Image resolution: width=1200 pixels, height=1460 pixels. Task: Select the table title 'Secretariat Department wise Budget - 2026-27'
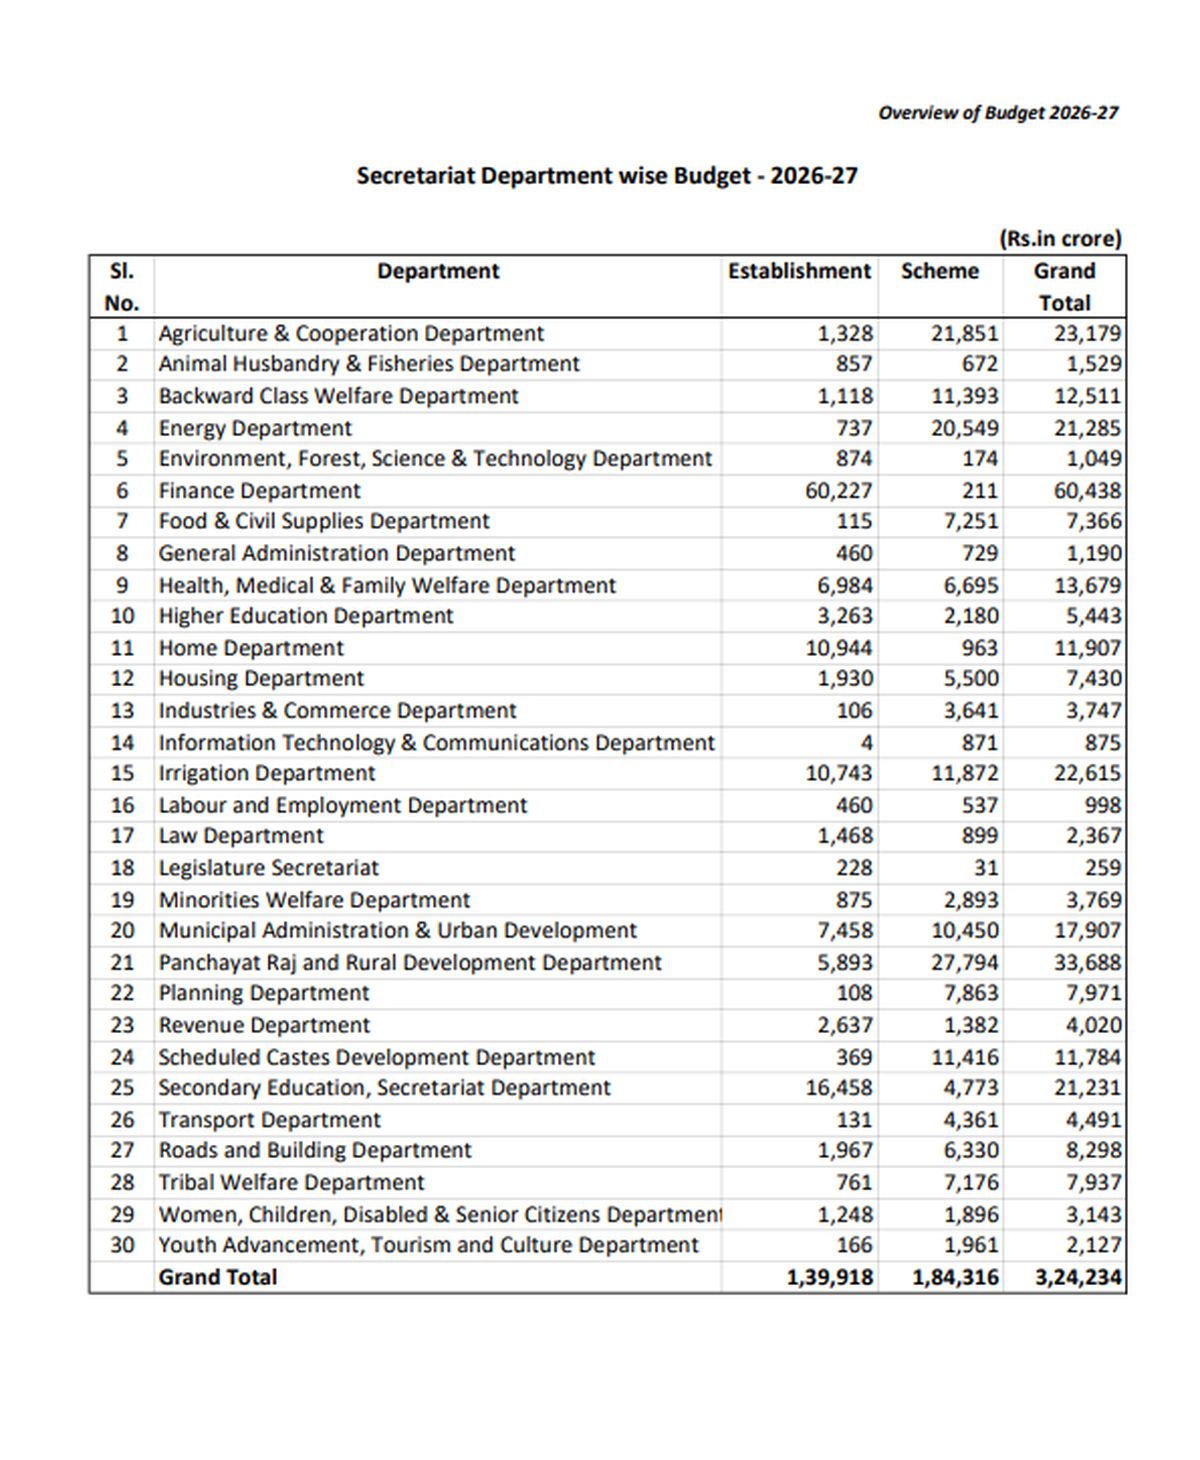pos(607,174)
